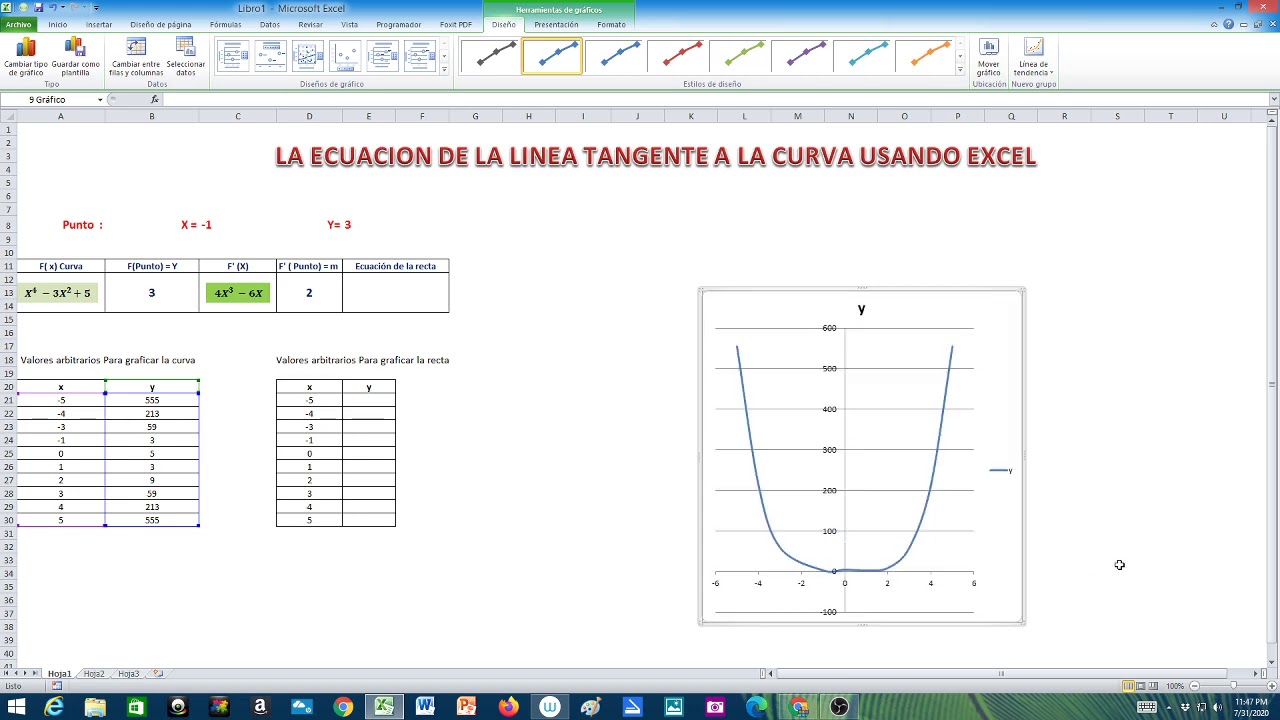Click into the formula bar
Viewport: 1280px width, 720px height.
(x=715, y=100)
